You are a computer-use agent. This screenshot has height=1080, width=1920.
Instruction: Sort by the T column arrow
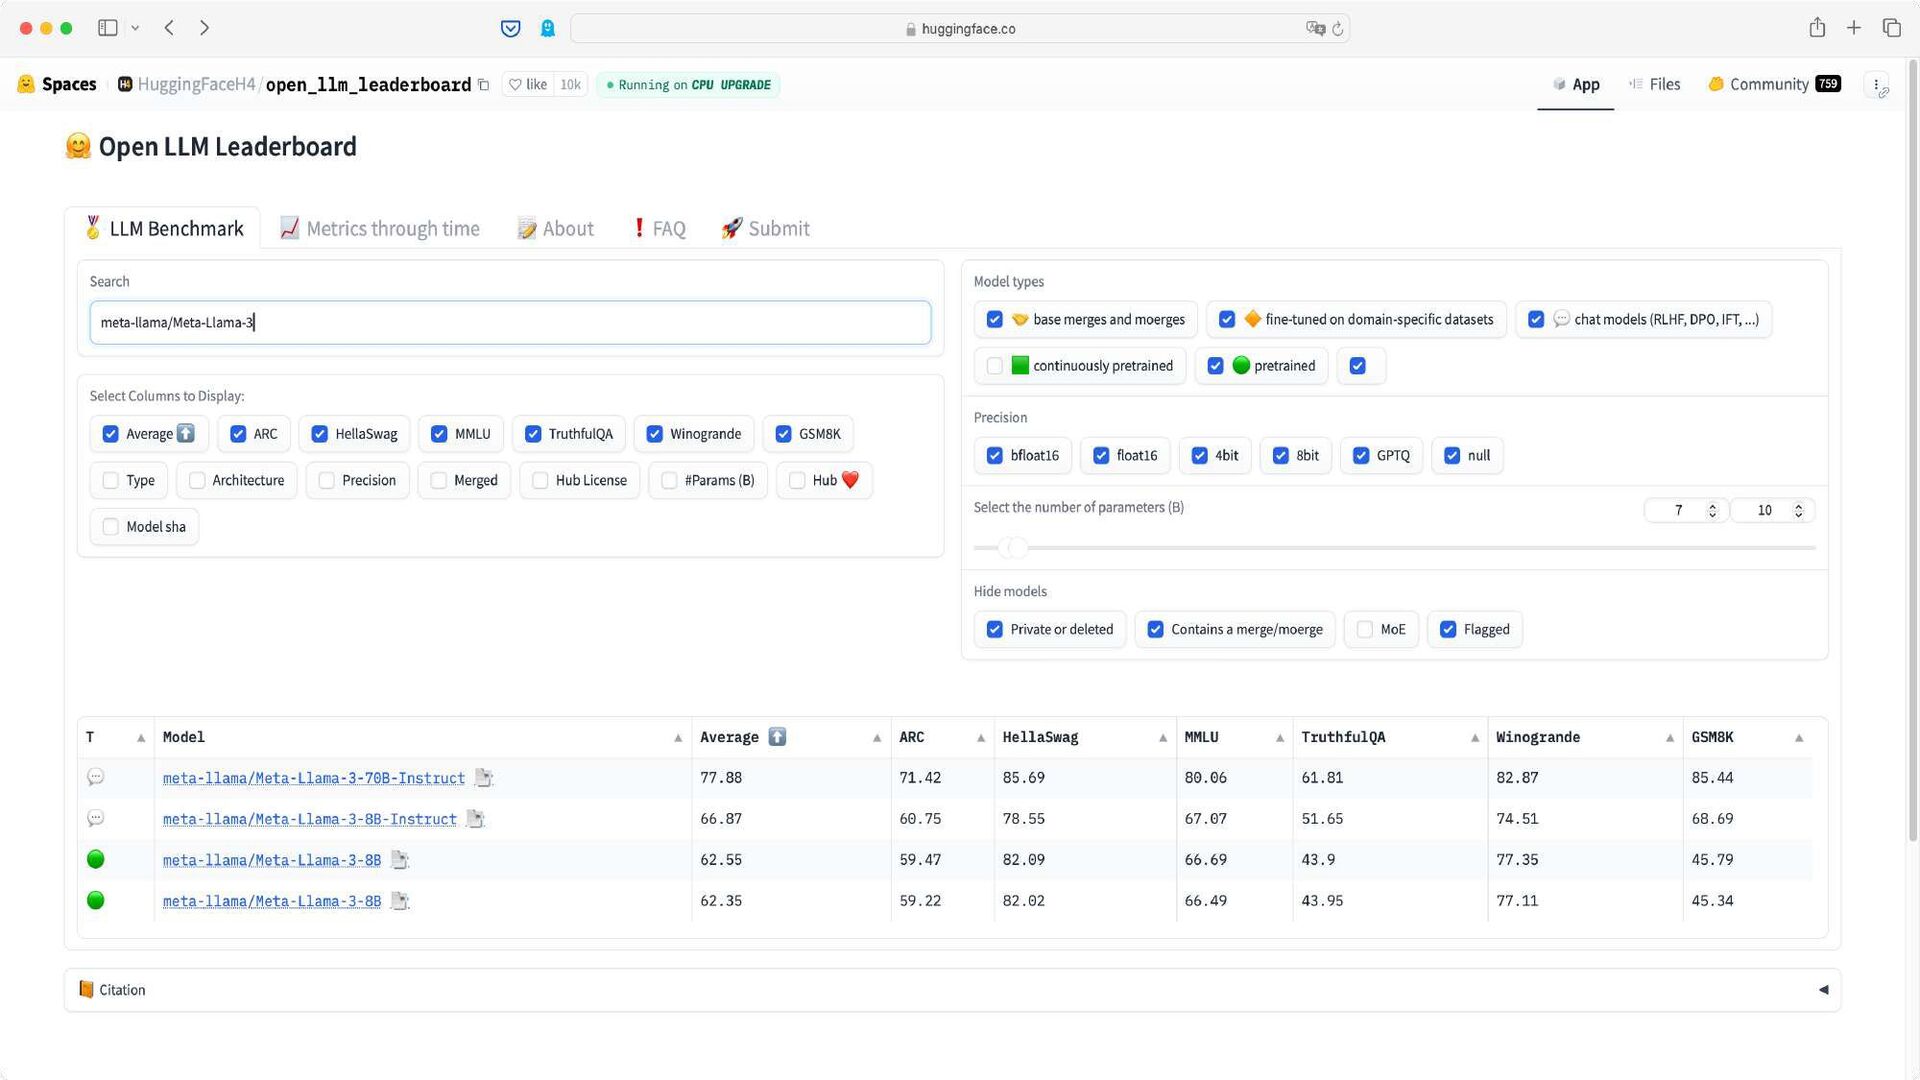click(141, 738)
